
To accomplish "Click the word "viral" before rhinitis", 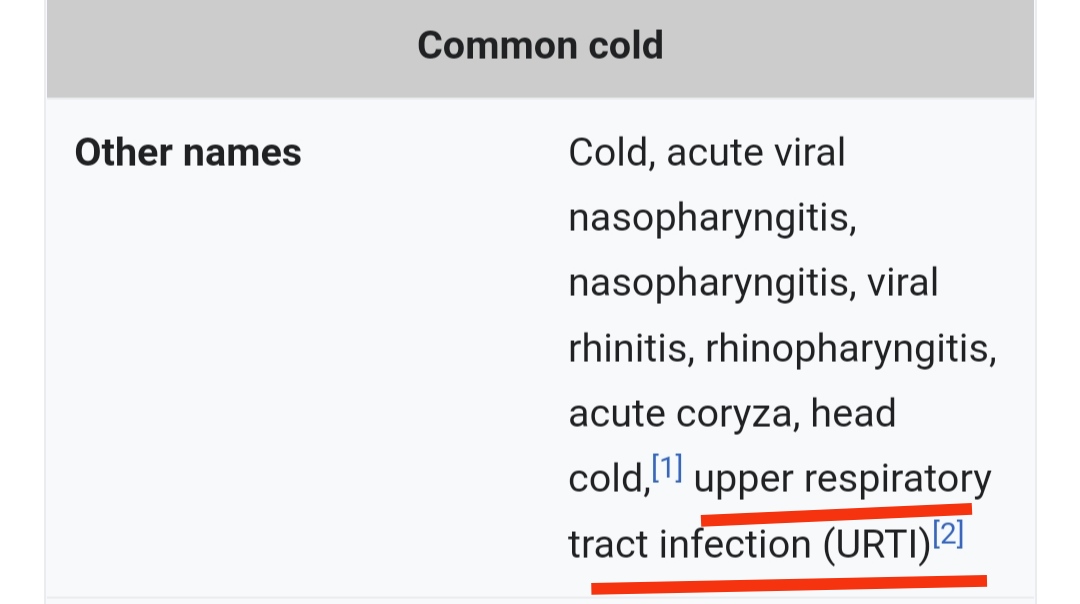I will (x=902, y=283).
